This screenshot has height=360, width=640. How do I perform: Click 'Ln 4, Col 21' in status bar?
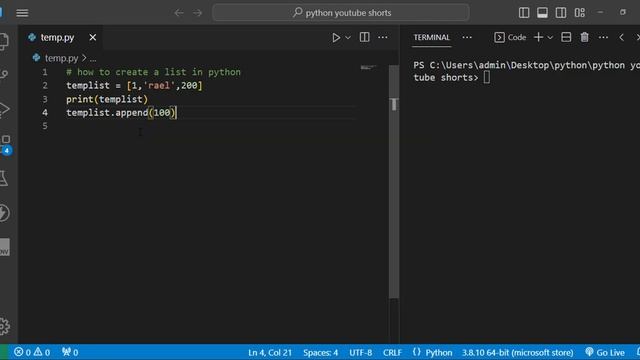click(x=270, y=353)
